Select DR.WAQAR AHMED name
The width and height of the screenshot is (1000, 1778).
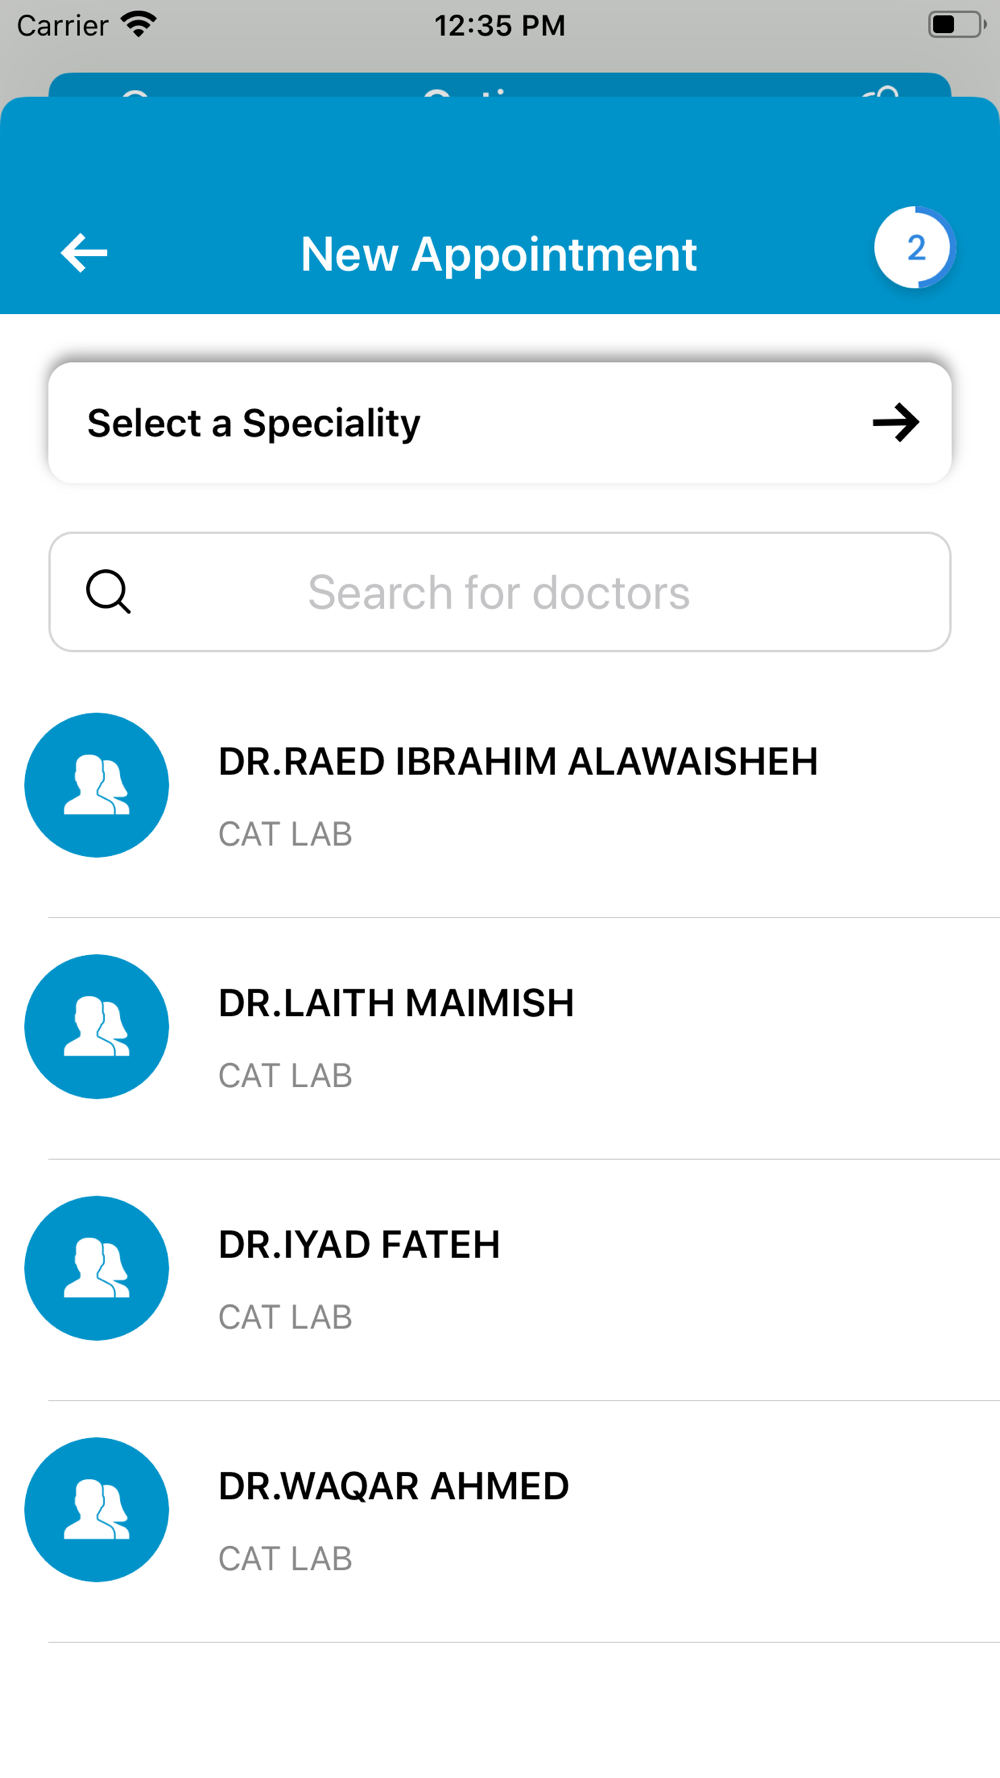tap(393, 1486)
